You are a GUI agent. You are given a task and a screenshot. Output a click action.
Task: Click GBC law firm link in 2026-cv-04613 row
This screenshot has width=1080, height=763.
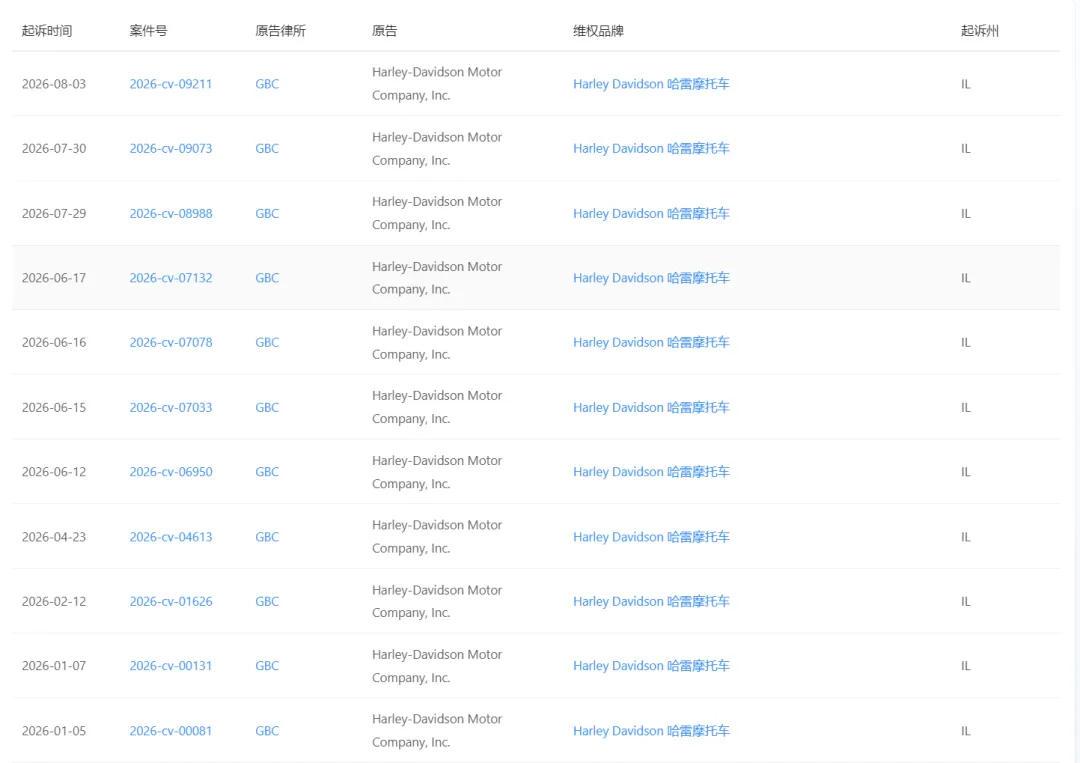click(x=267, y=537)
